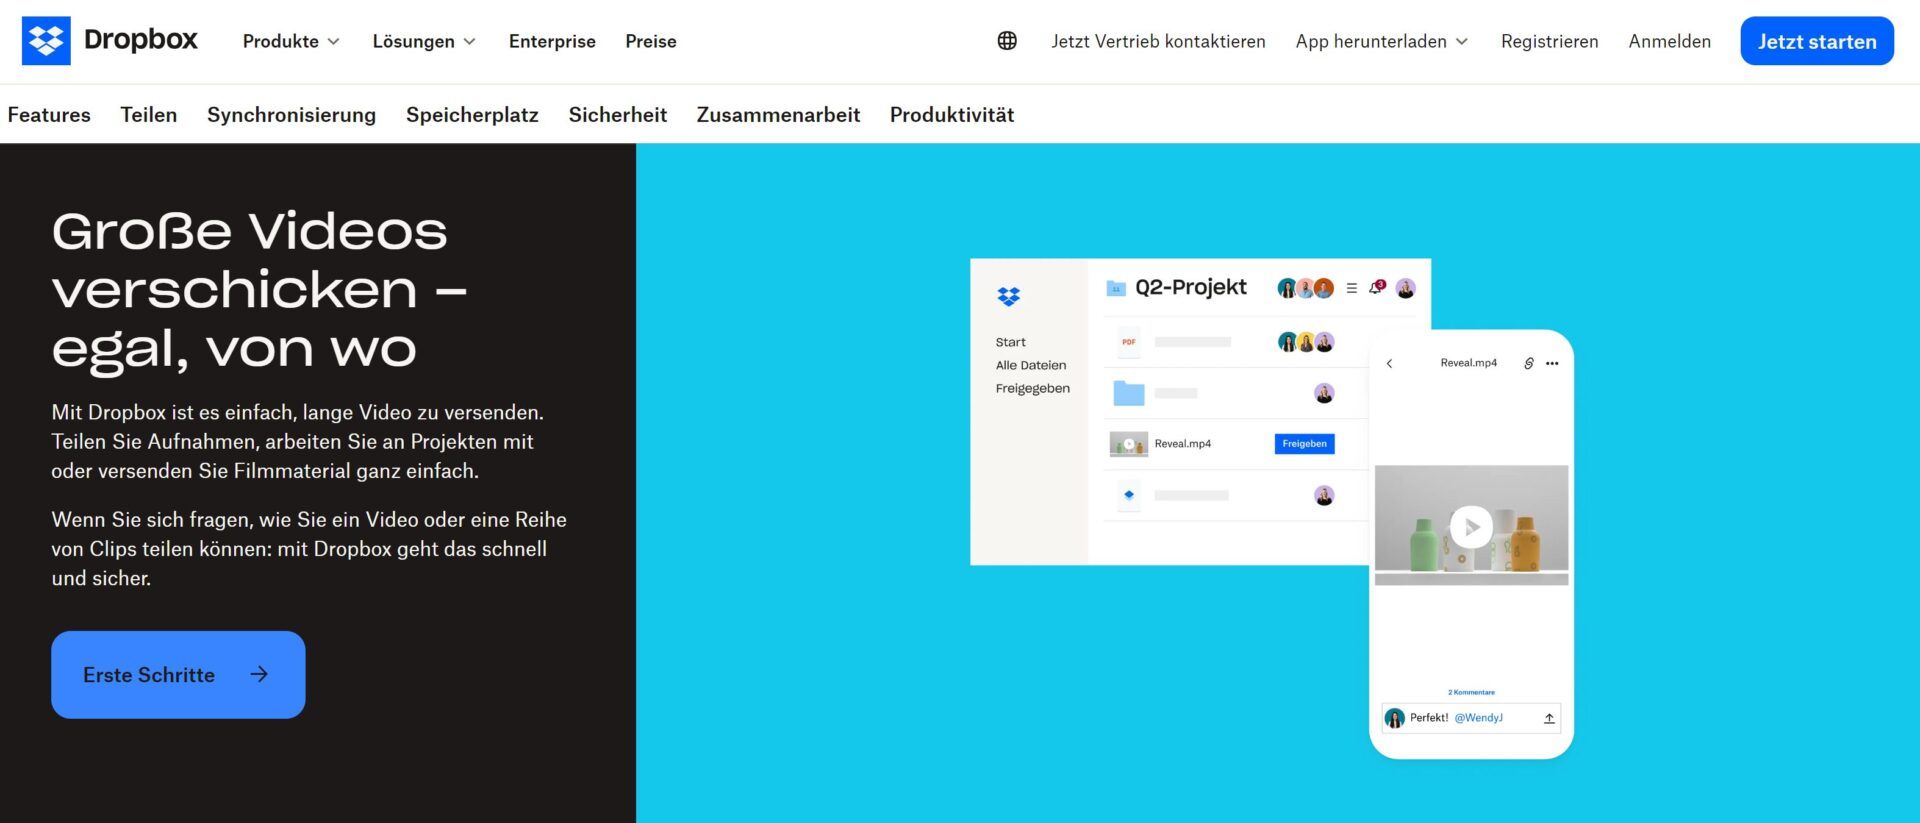1920x823 pixels.
Task: Click the back arrow in the phone mockup
Action: pos(1389,364)
